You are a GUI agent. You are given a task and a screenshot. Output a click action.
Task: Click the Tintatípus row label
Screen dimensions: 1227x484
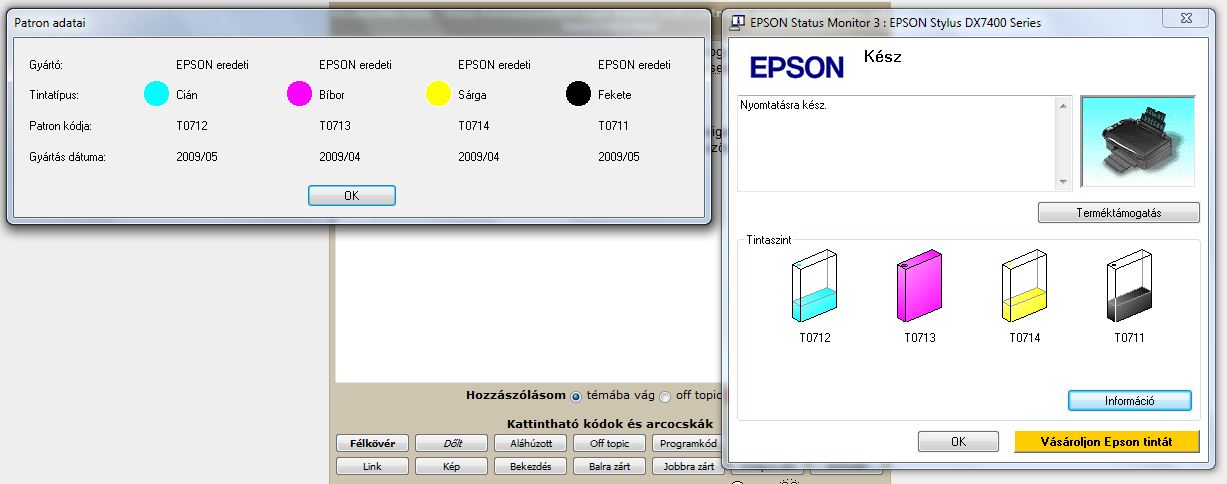(54, 95)
